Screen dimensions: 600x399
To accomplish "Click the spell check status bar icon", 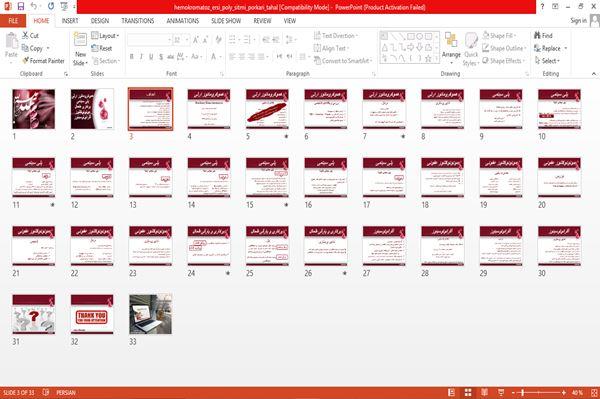I will tap(46, 392).
